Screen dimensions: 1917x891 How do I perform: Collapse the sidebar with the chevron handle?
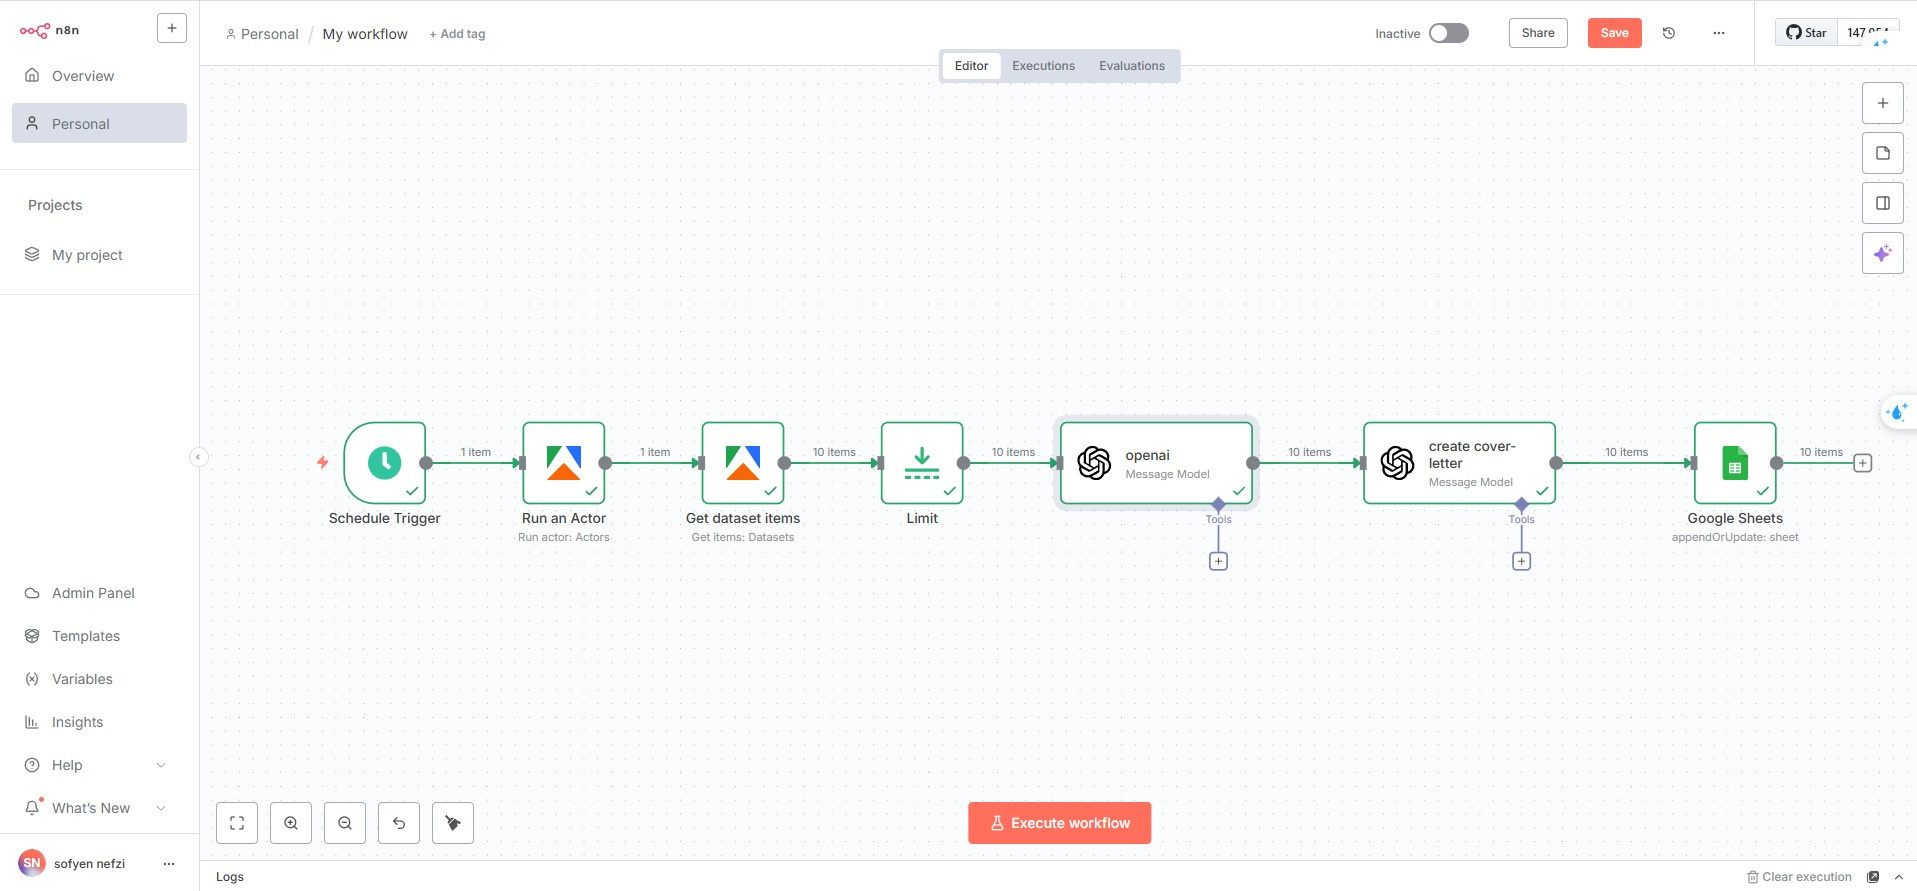(x=198, y=457)
